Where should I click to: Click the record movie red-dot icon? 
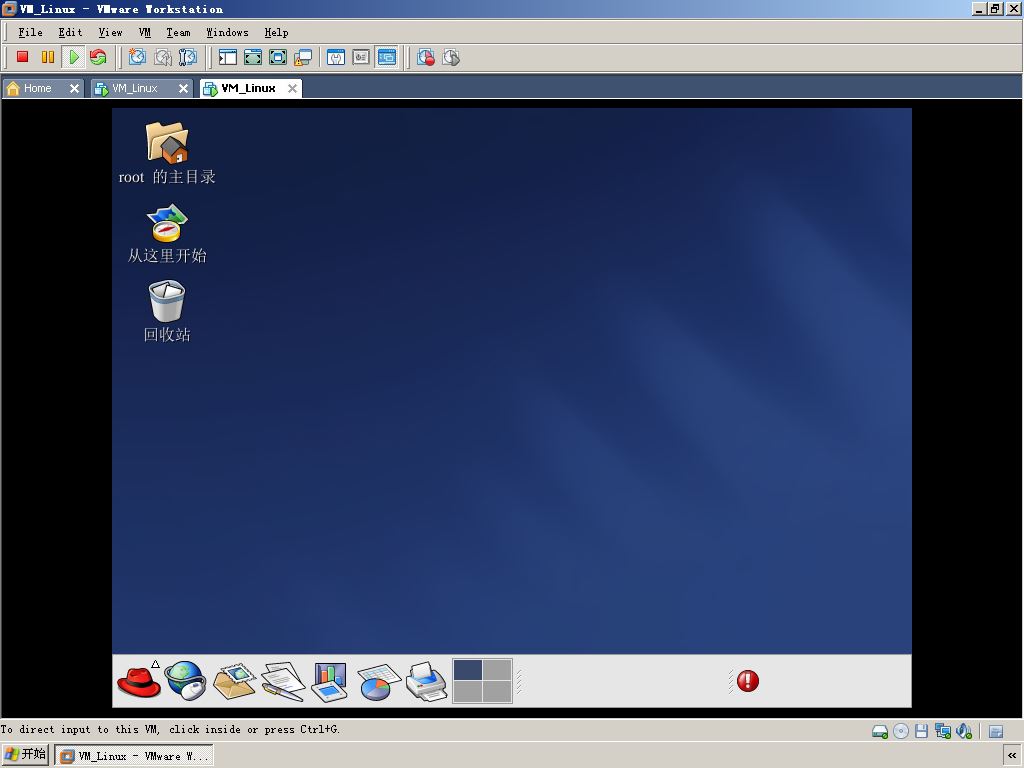[x=426, y=57]
